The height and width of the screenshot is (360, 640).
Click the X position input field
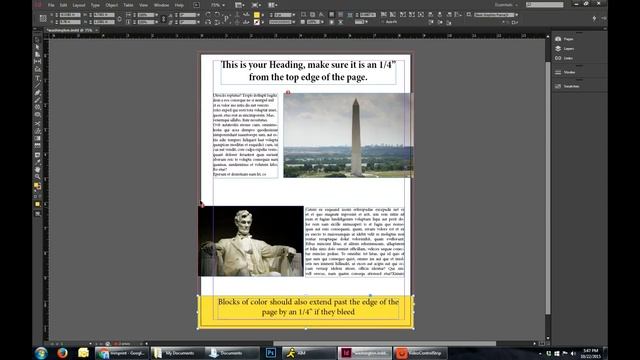coord(70,15)
